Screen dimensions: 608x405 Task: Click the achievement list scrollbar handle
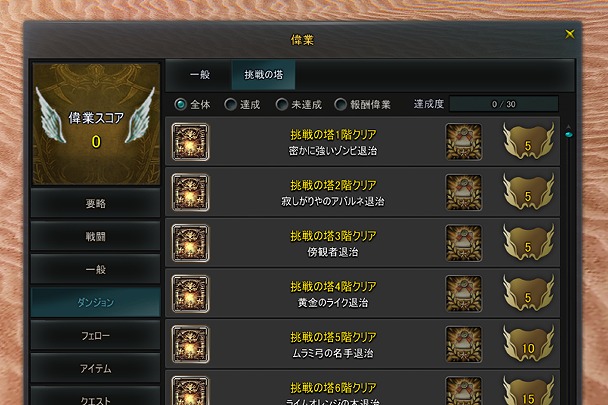click(568, 134)
